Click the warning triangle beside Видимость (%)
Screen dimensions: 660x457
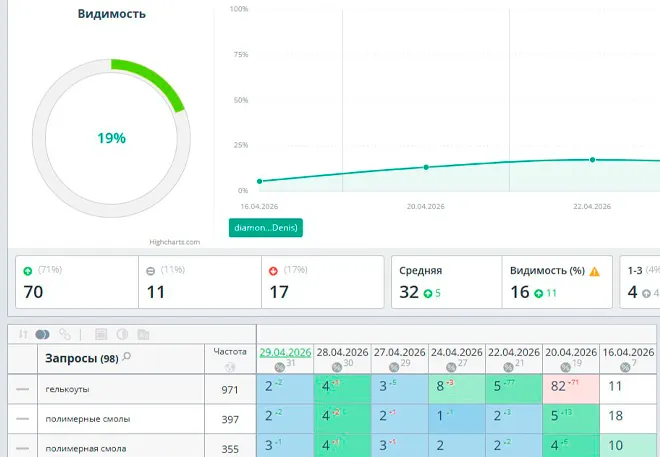pyautogui.click(x=594, y=271)
